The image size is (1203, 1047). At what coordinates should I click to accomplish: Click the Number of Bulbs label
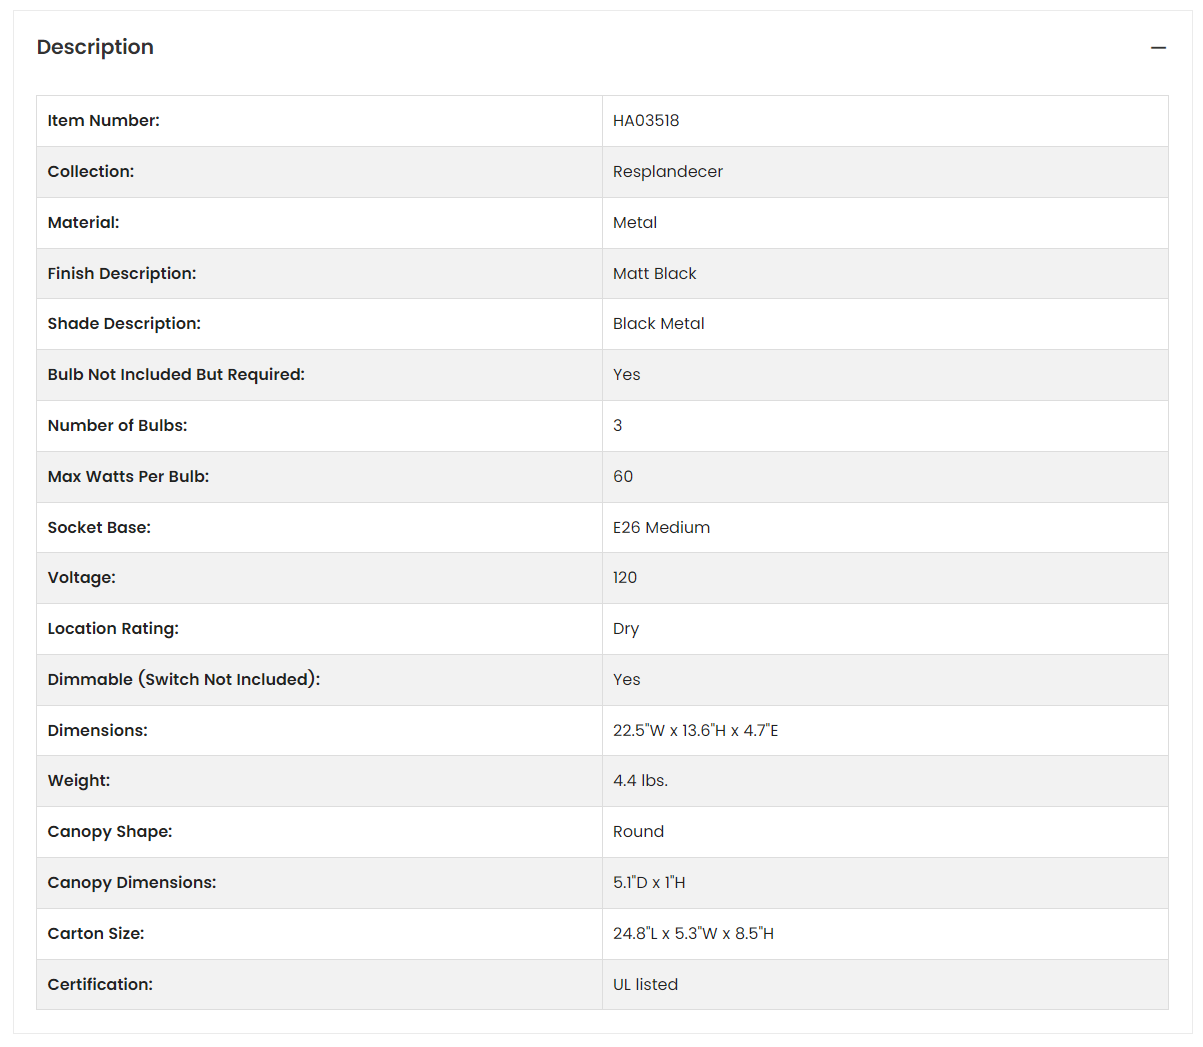coord(117,426)
